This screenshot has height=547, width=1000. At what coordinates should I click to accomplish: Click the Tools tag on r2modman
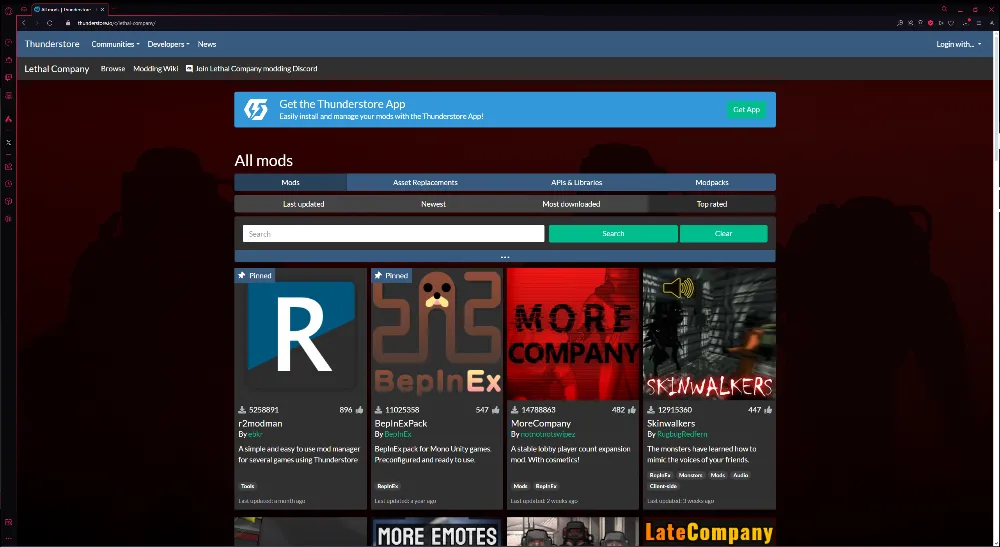click(x=247, y=486)
